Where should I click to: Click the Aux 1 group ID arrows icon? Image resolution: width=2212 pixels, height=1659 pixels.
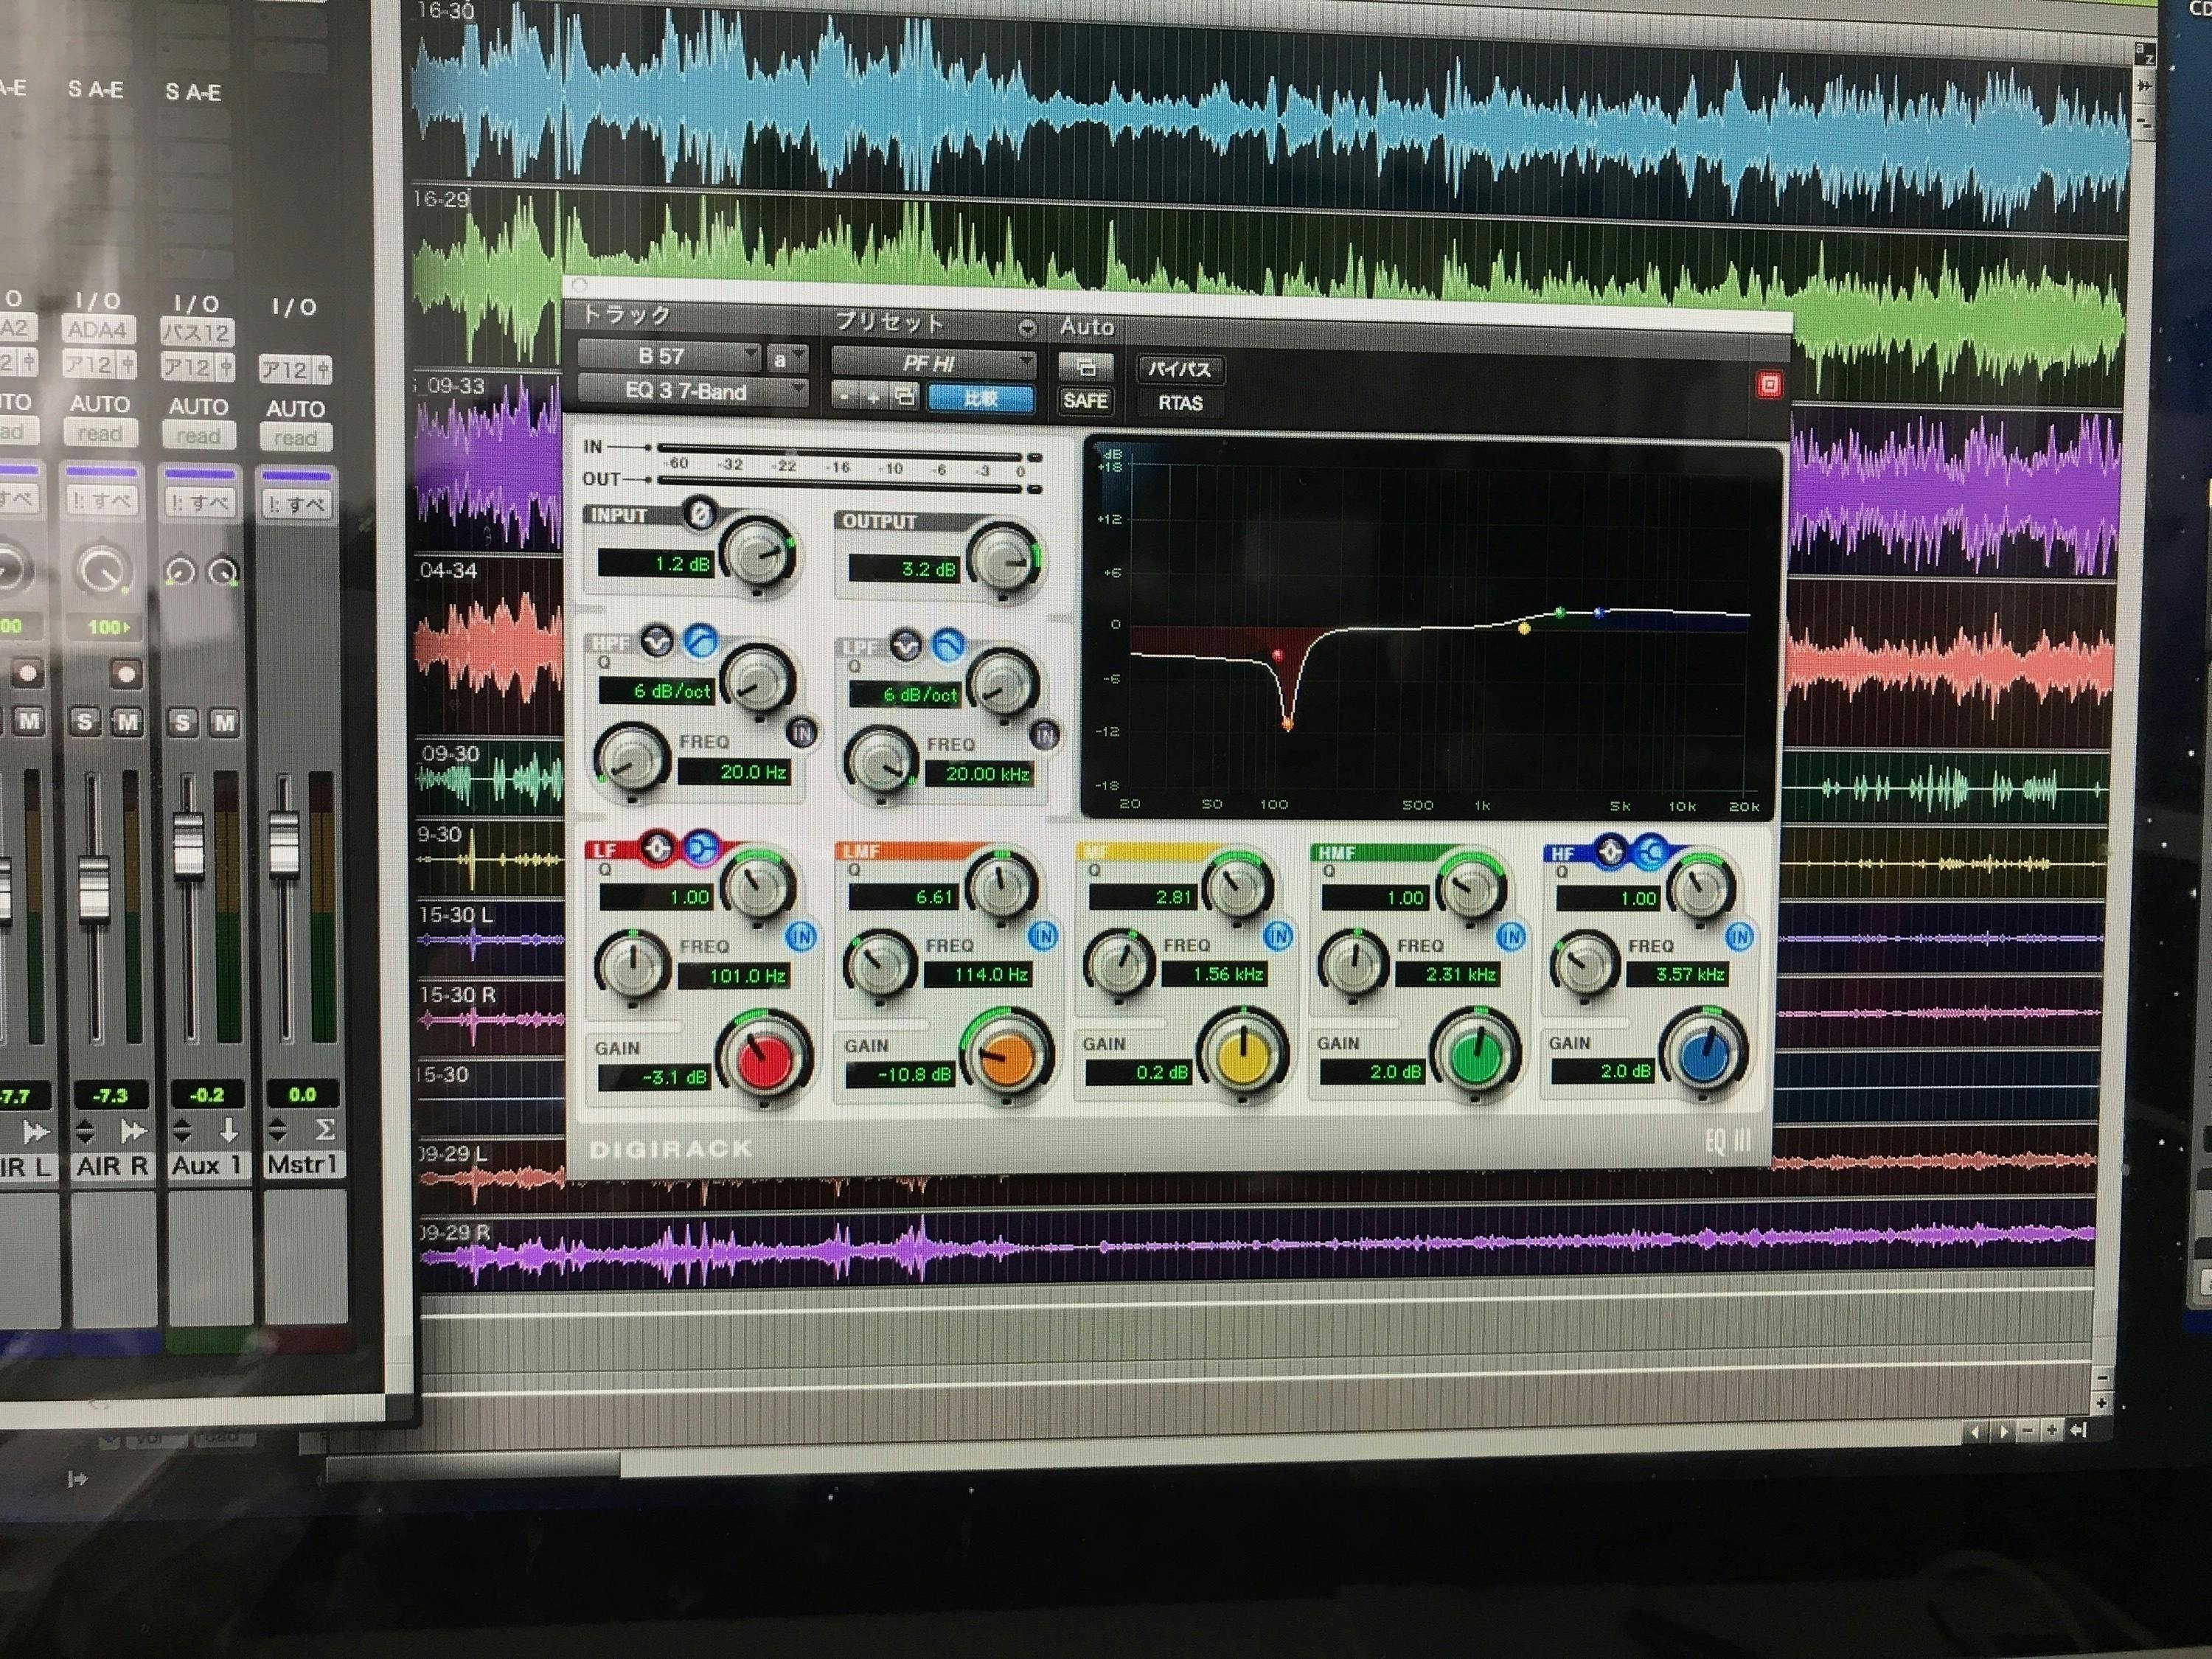(182, 1131)
